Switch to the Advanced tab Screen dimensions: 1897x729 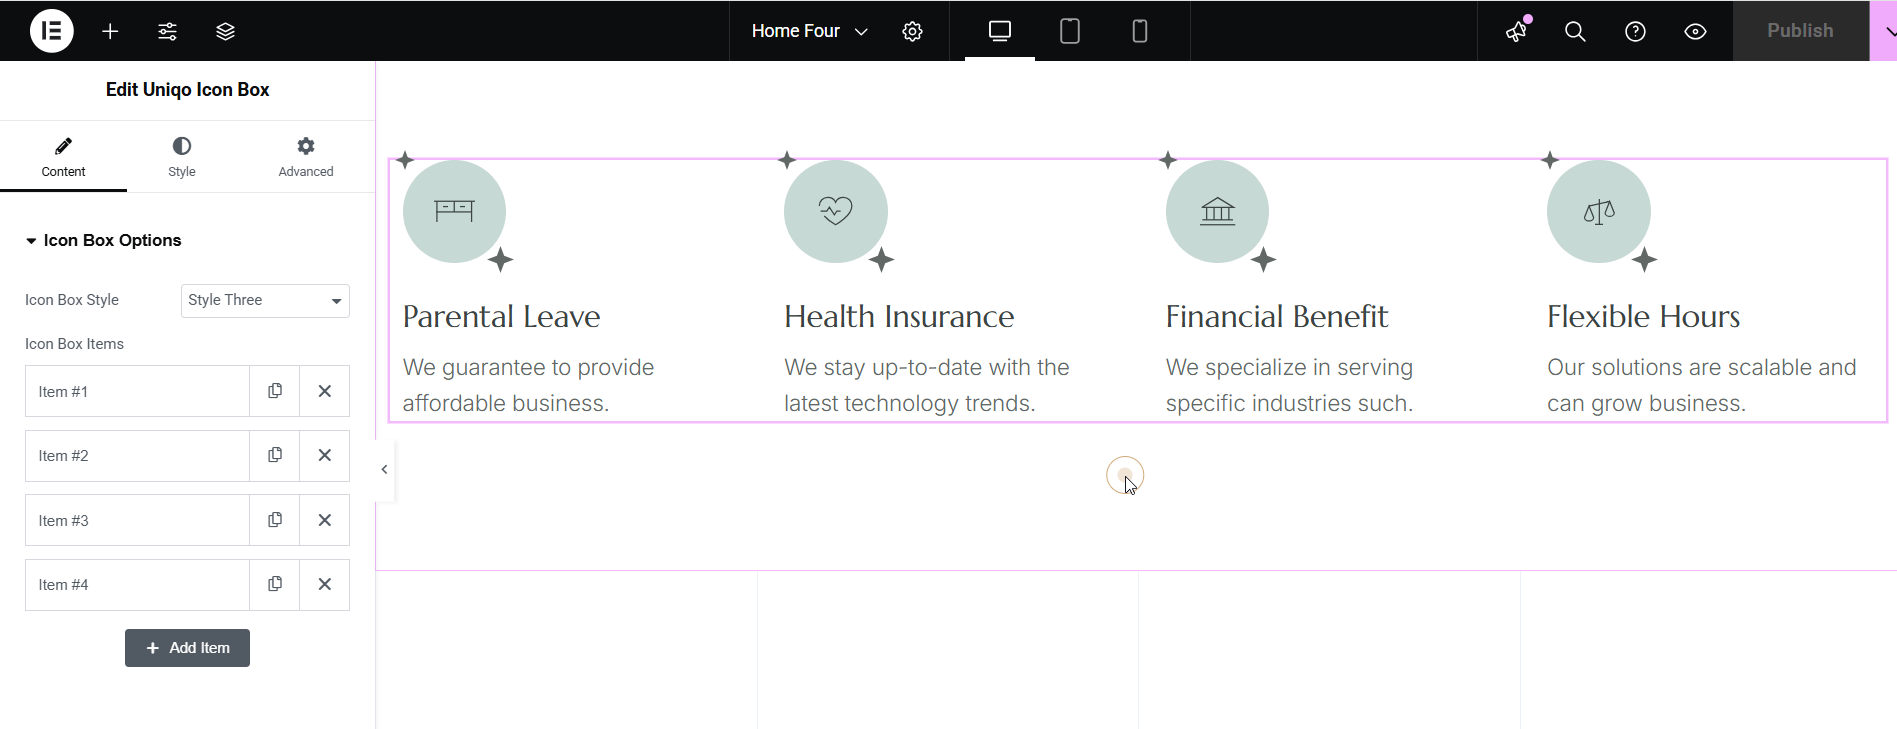point(305,157)
